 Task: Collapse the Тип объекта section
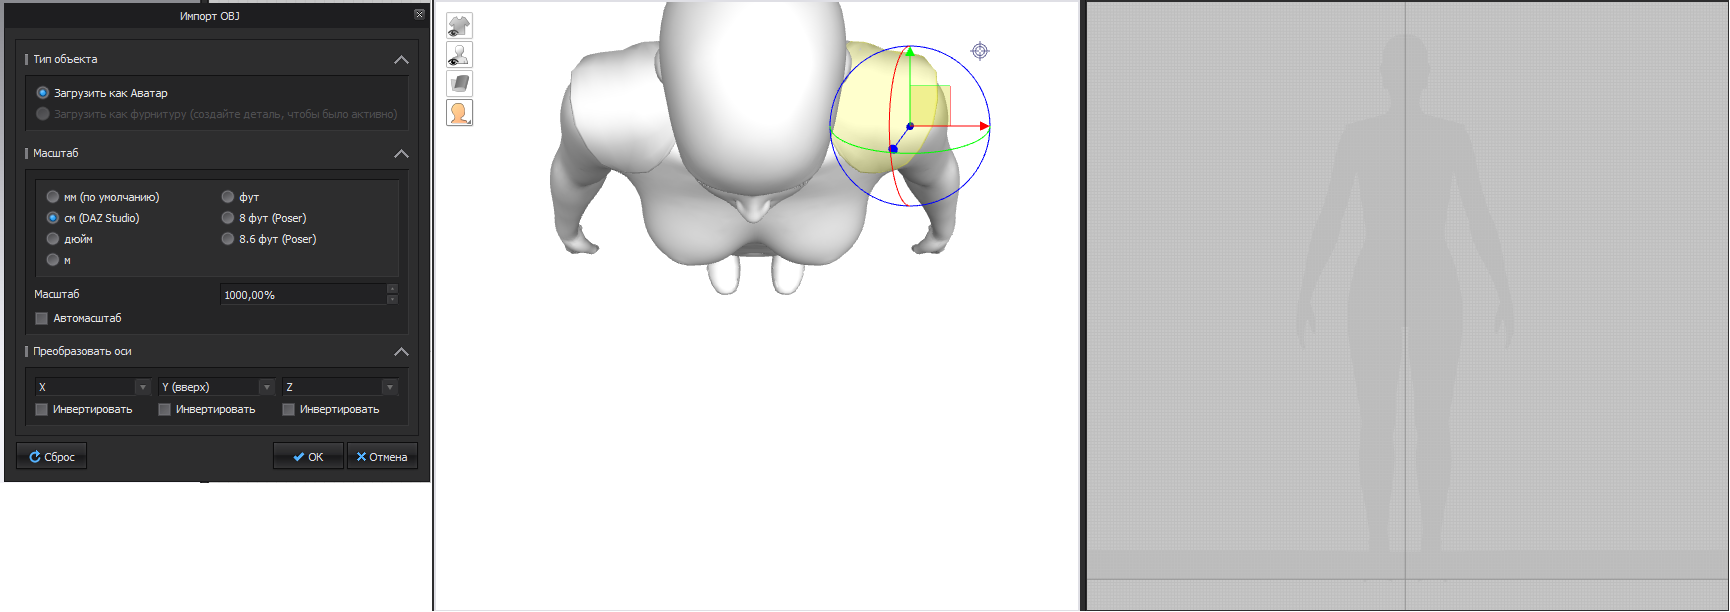click(x=401, y=60)
